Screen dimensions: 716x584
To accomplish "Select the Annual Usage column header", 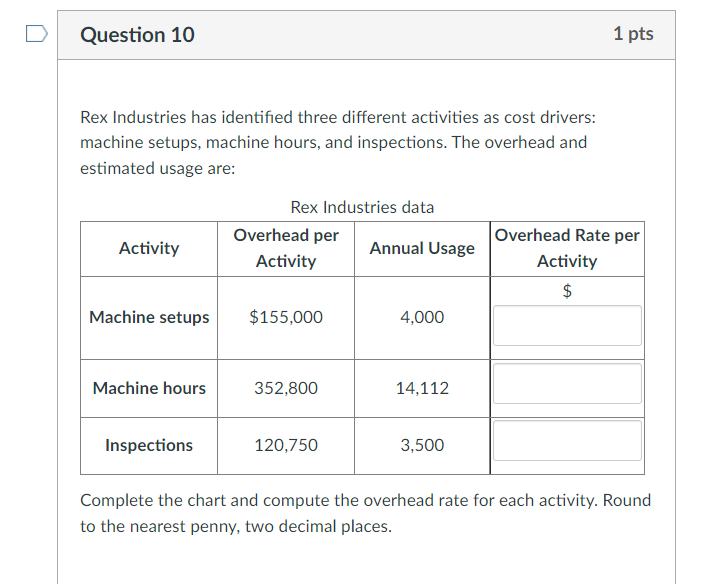I will 422,248.
